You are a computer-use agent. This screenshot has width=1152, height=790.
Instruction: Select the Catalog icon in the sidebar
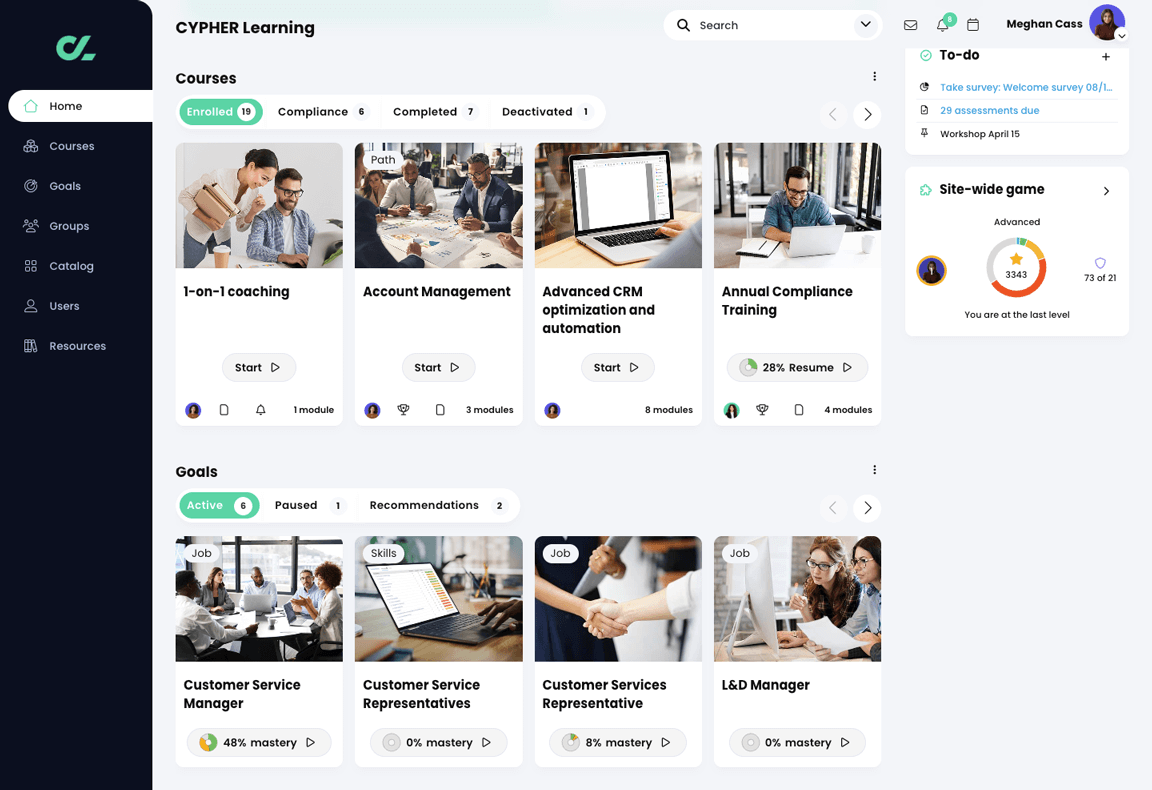[x=32, y=266]
